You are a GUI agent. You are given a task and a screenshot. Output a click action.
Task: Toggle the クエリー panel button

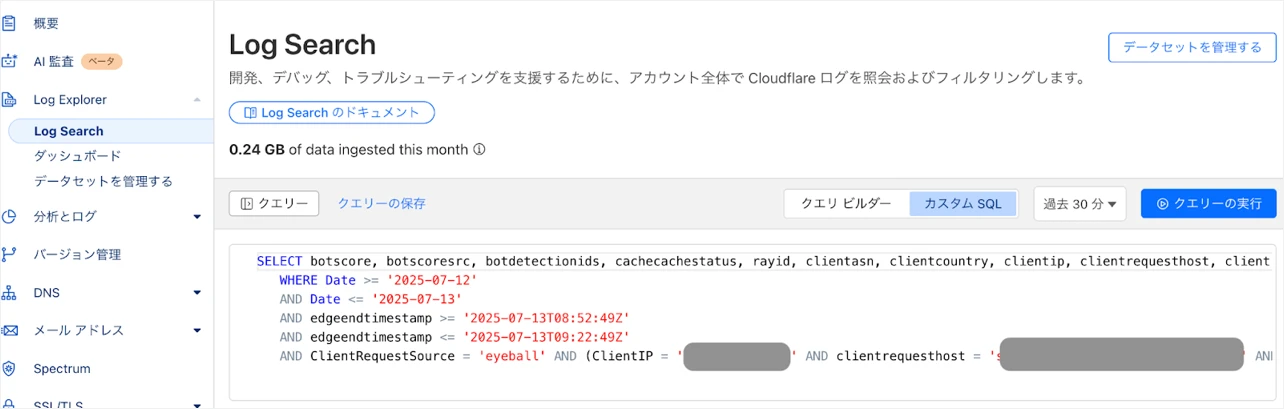tap(274, 203)
